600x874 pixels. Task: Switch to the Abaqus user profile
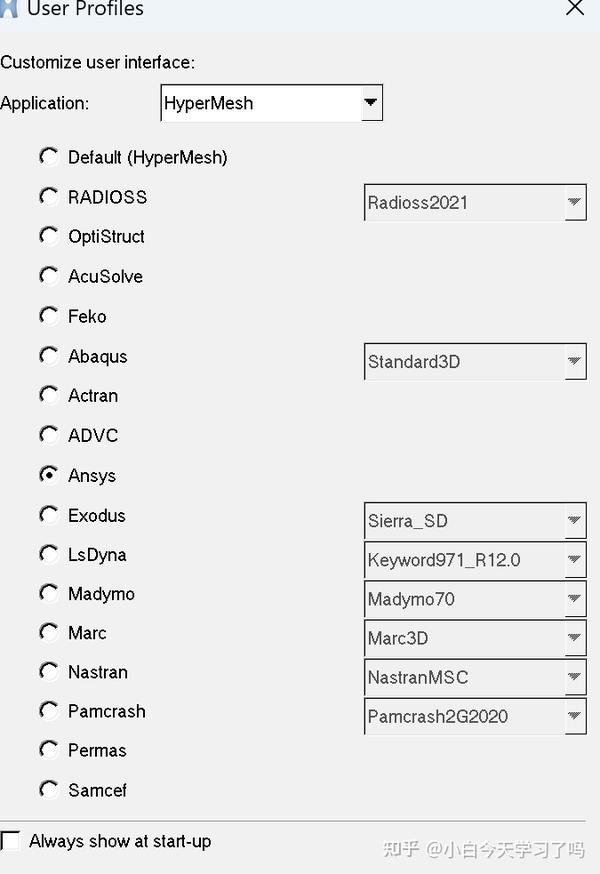point(49,355)
